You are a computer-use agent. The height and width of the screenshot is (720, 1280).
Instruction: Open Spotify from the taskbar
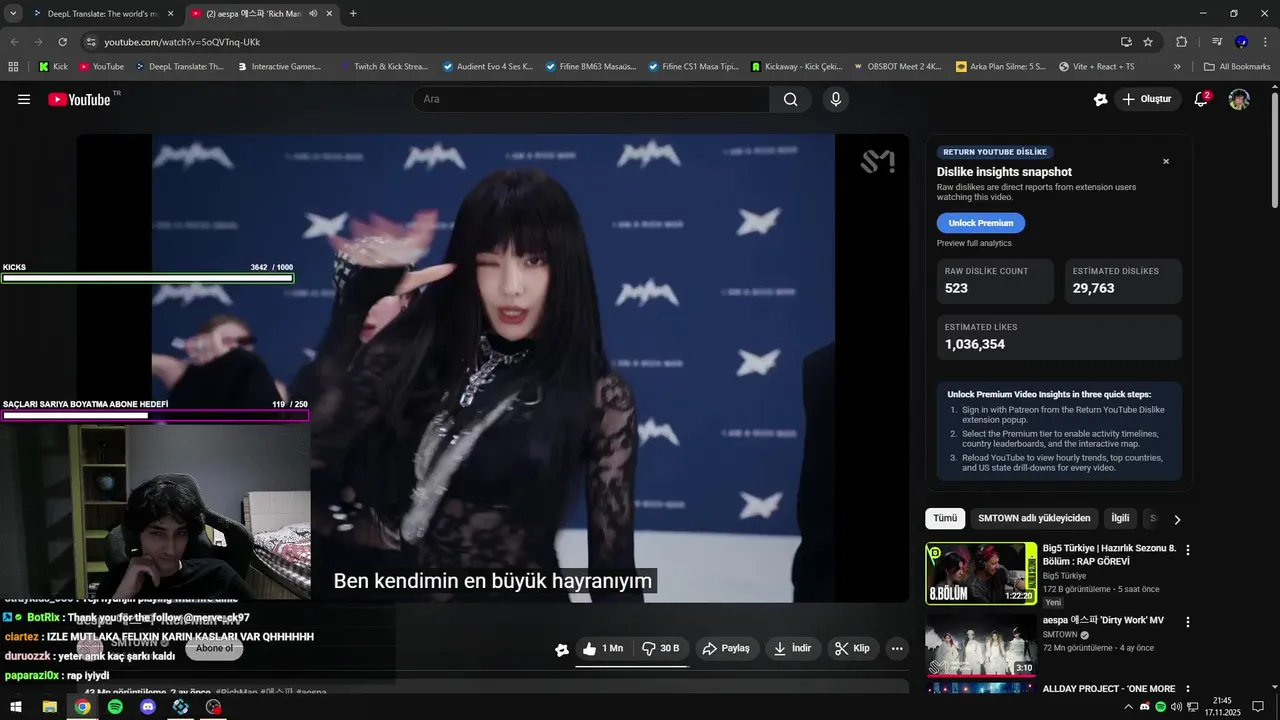point(115,707)
